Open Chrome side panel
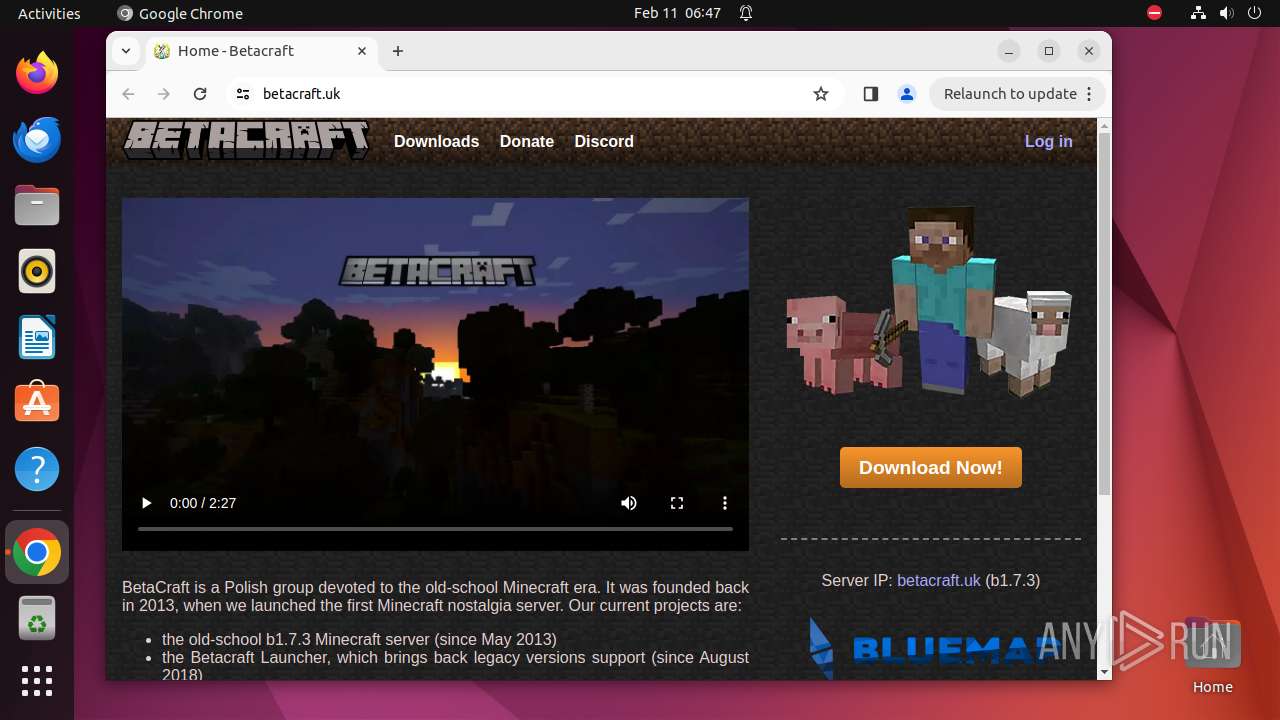Viewport: 1280px width, 720px height. pyautogui.click(x=870, y=94)
